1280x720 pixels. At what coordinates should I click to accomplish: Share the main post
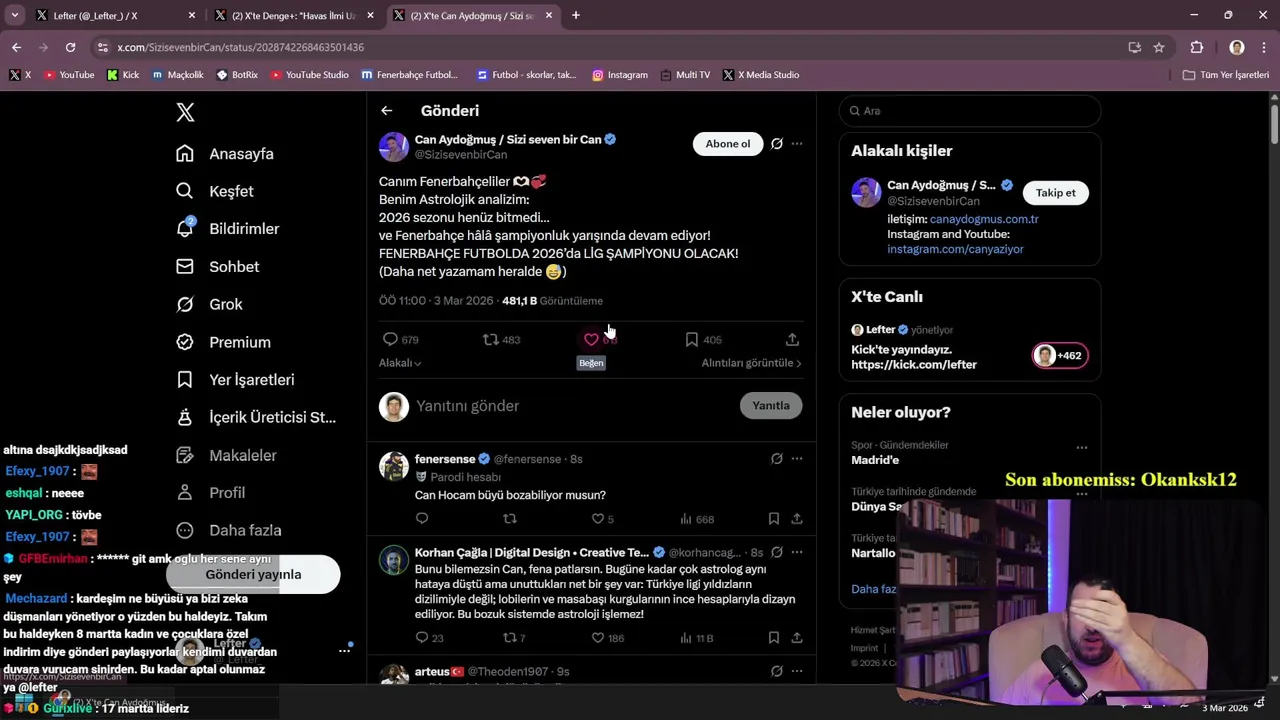(x=792, y=340)
